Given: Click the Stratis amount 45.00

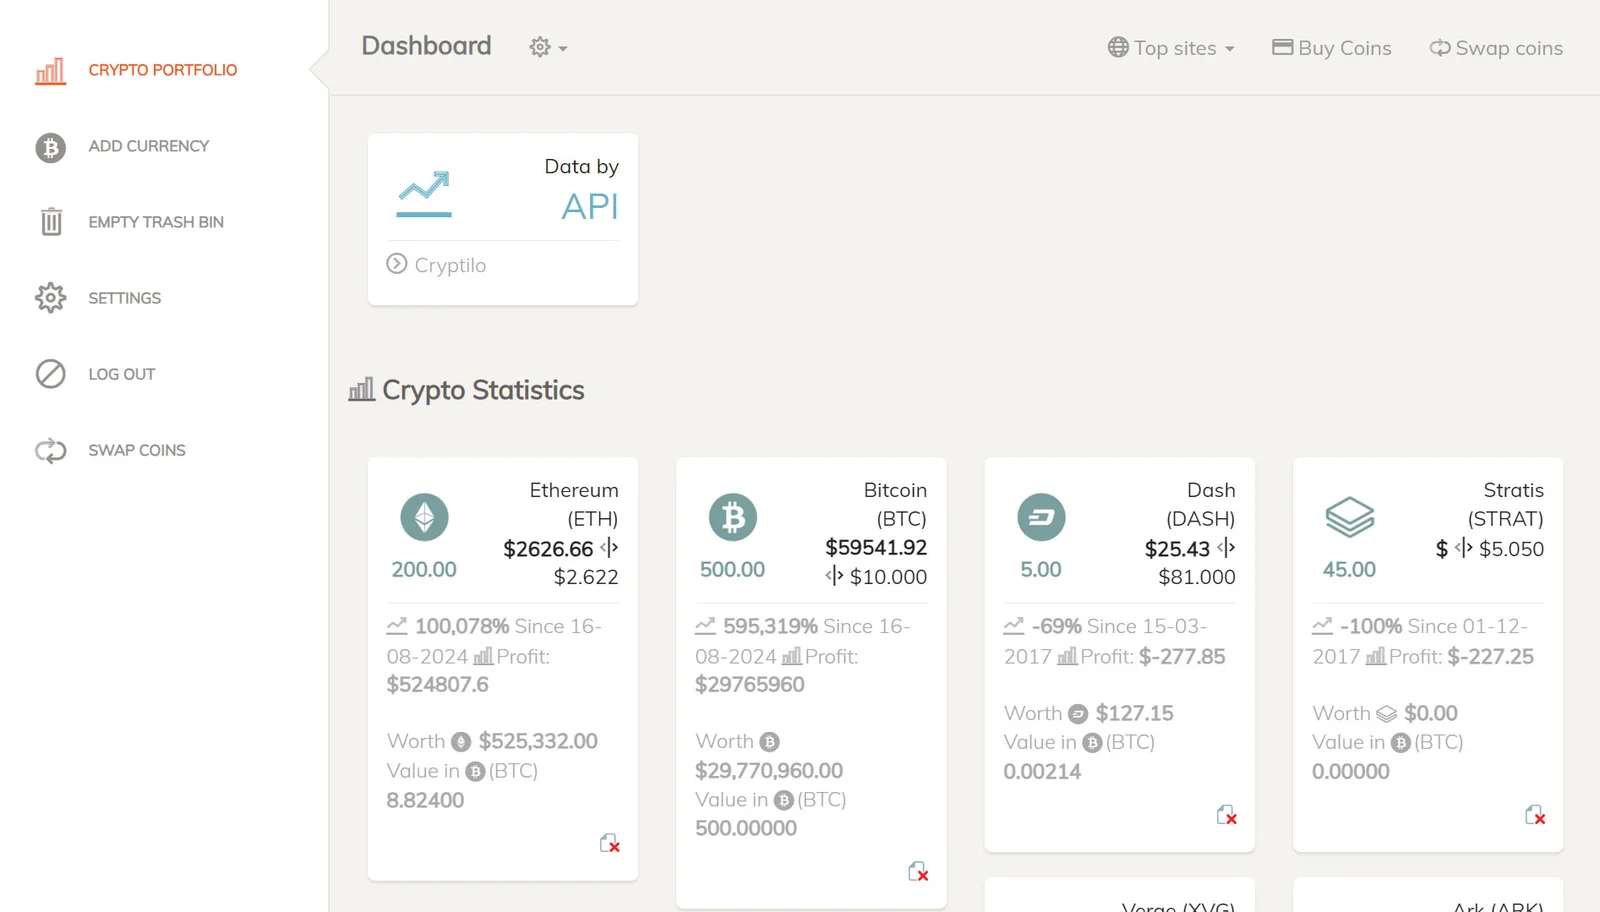Looking at the screenshot, I should click(1350, 570).
